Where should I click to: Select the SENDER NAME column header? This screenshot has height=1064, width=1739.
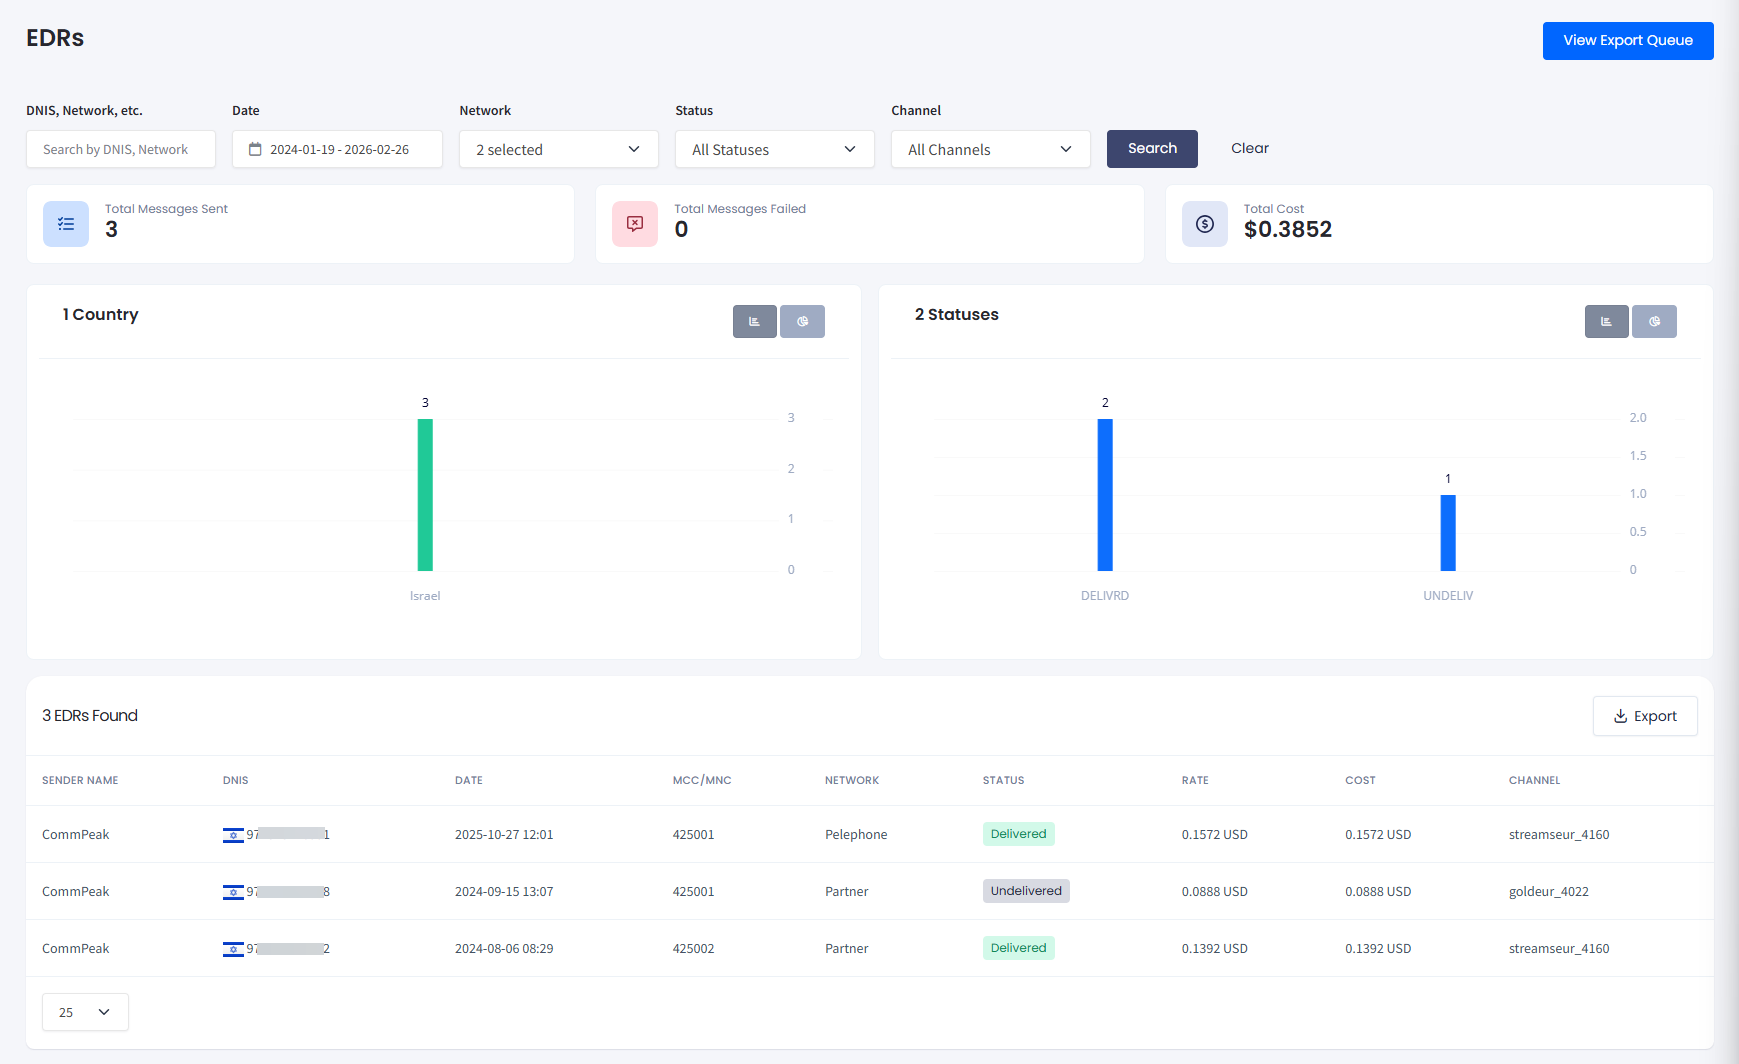tap(80, 780)
